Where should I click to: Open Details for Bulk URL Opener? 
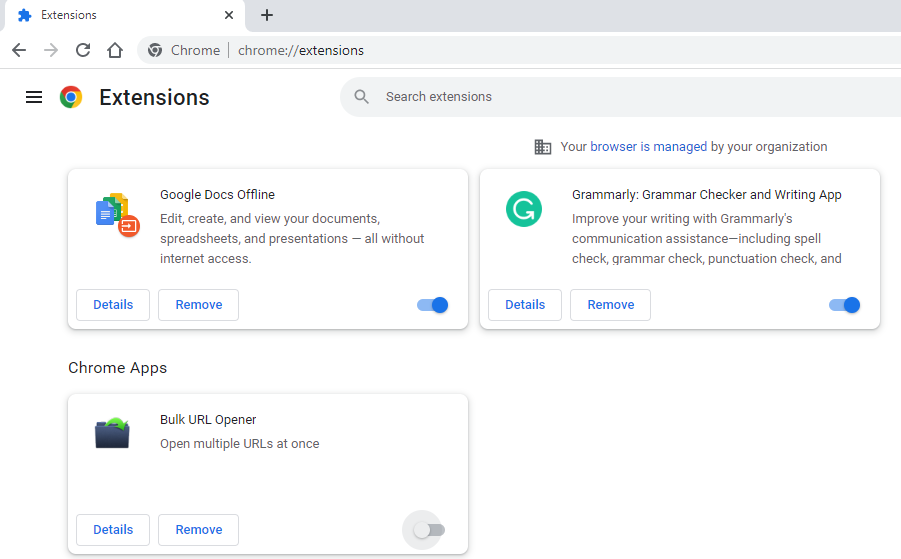point(113,530)
